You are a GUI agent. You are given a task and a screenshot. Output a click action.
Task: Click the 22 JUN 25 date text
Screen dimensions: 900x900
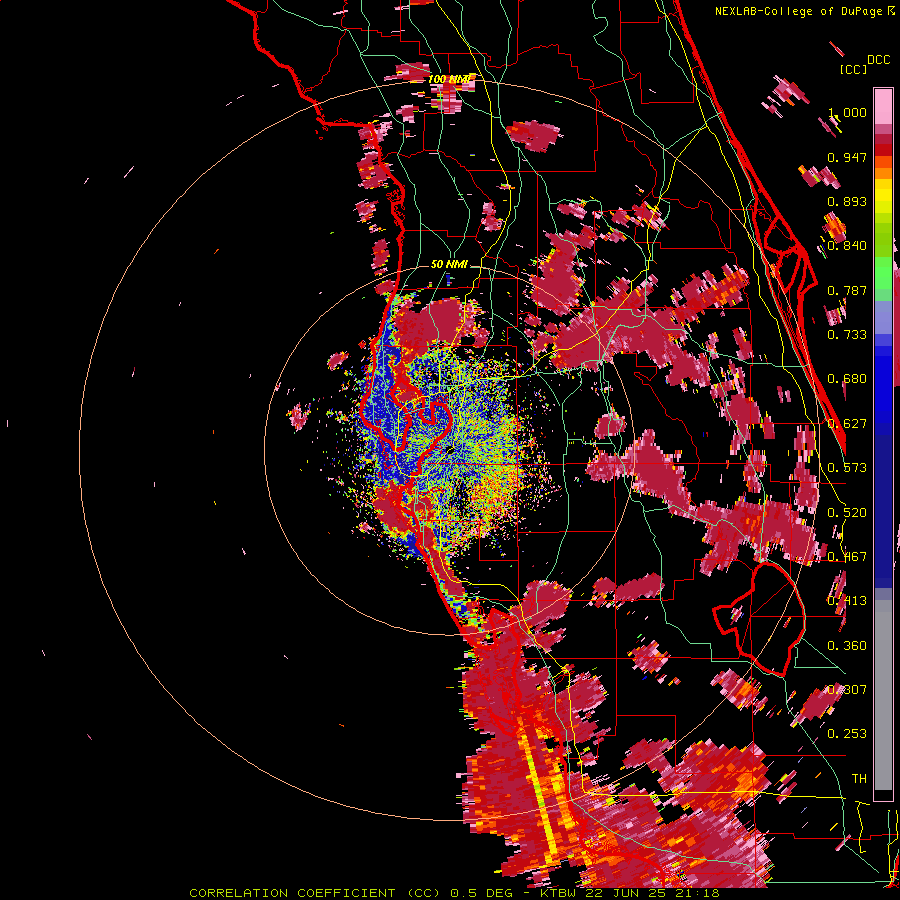tap(626, 893)
